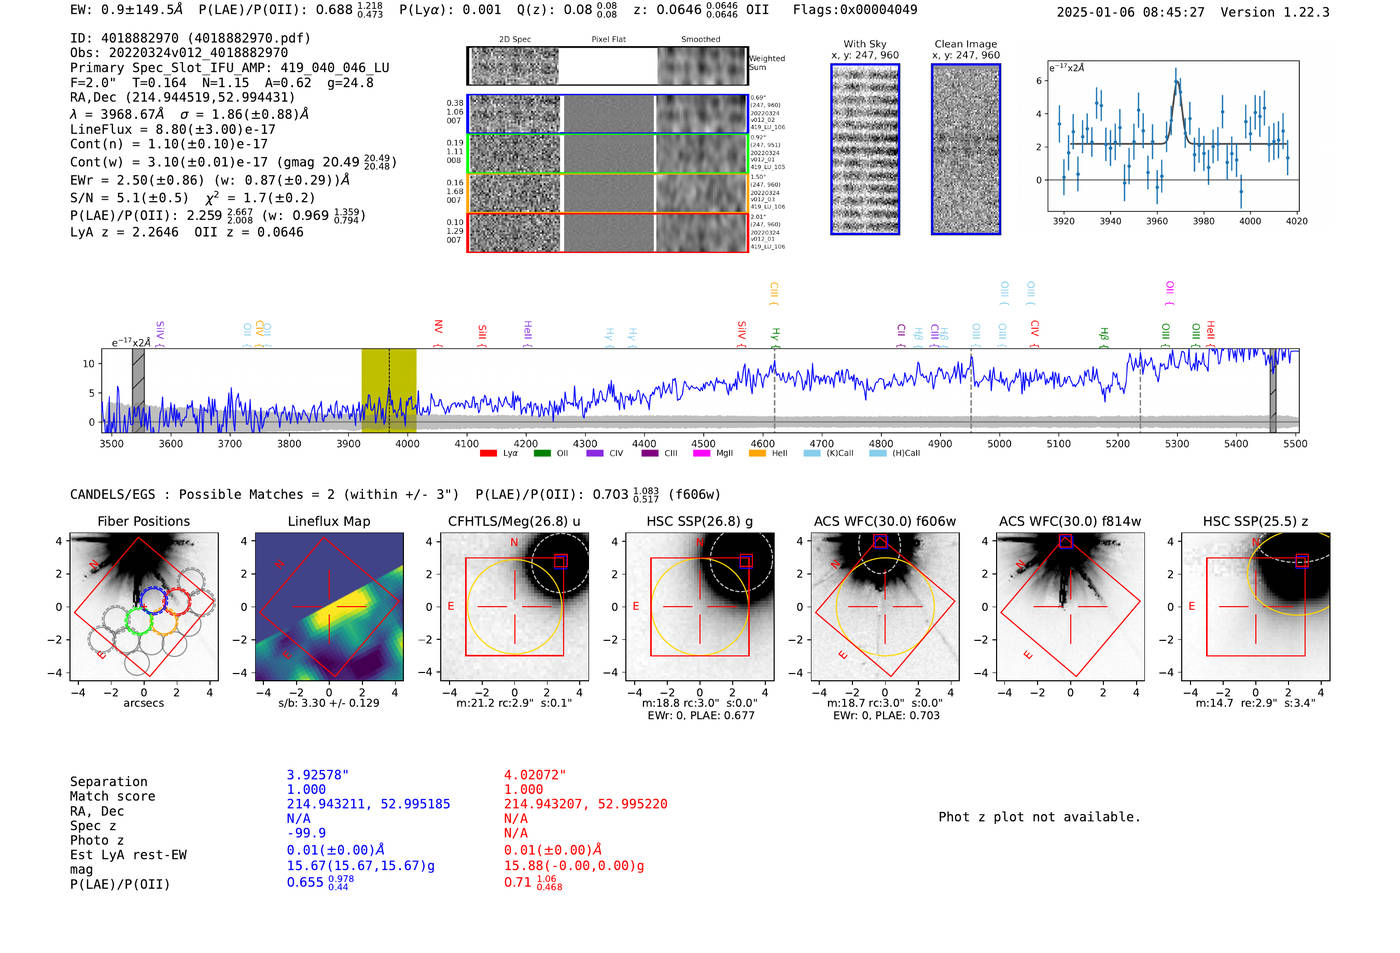The width and height of the screenshot is (1400, 953).
Task: Click the red SiII line label
Action: coord(482,334)
